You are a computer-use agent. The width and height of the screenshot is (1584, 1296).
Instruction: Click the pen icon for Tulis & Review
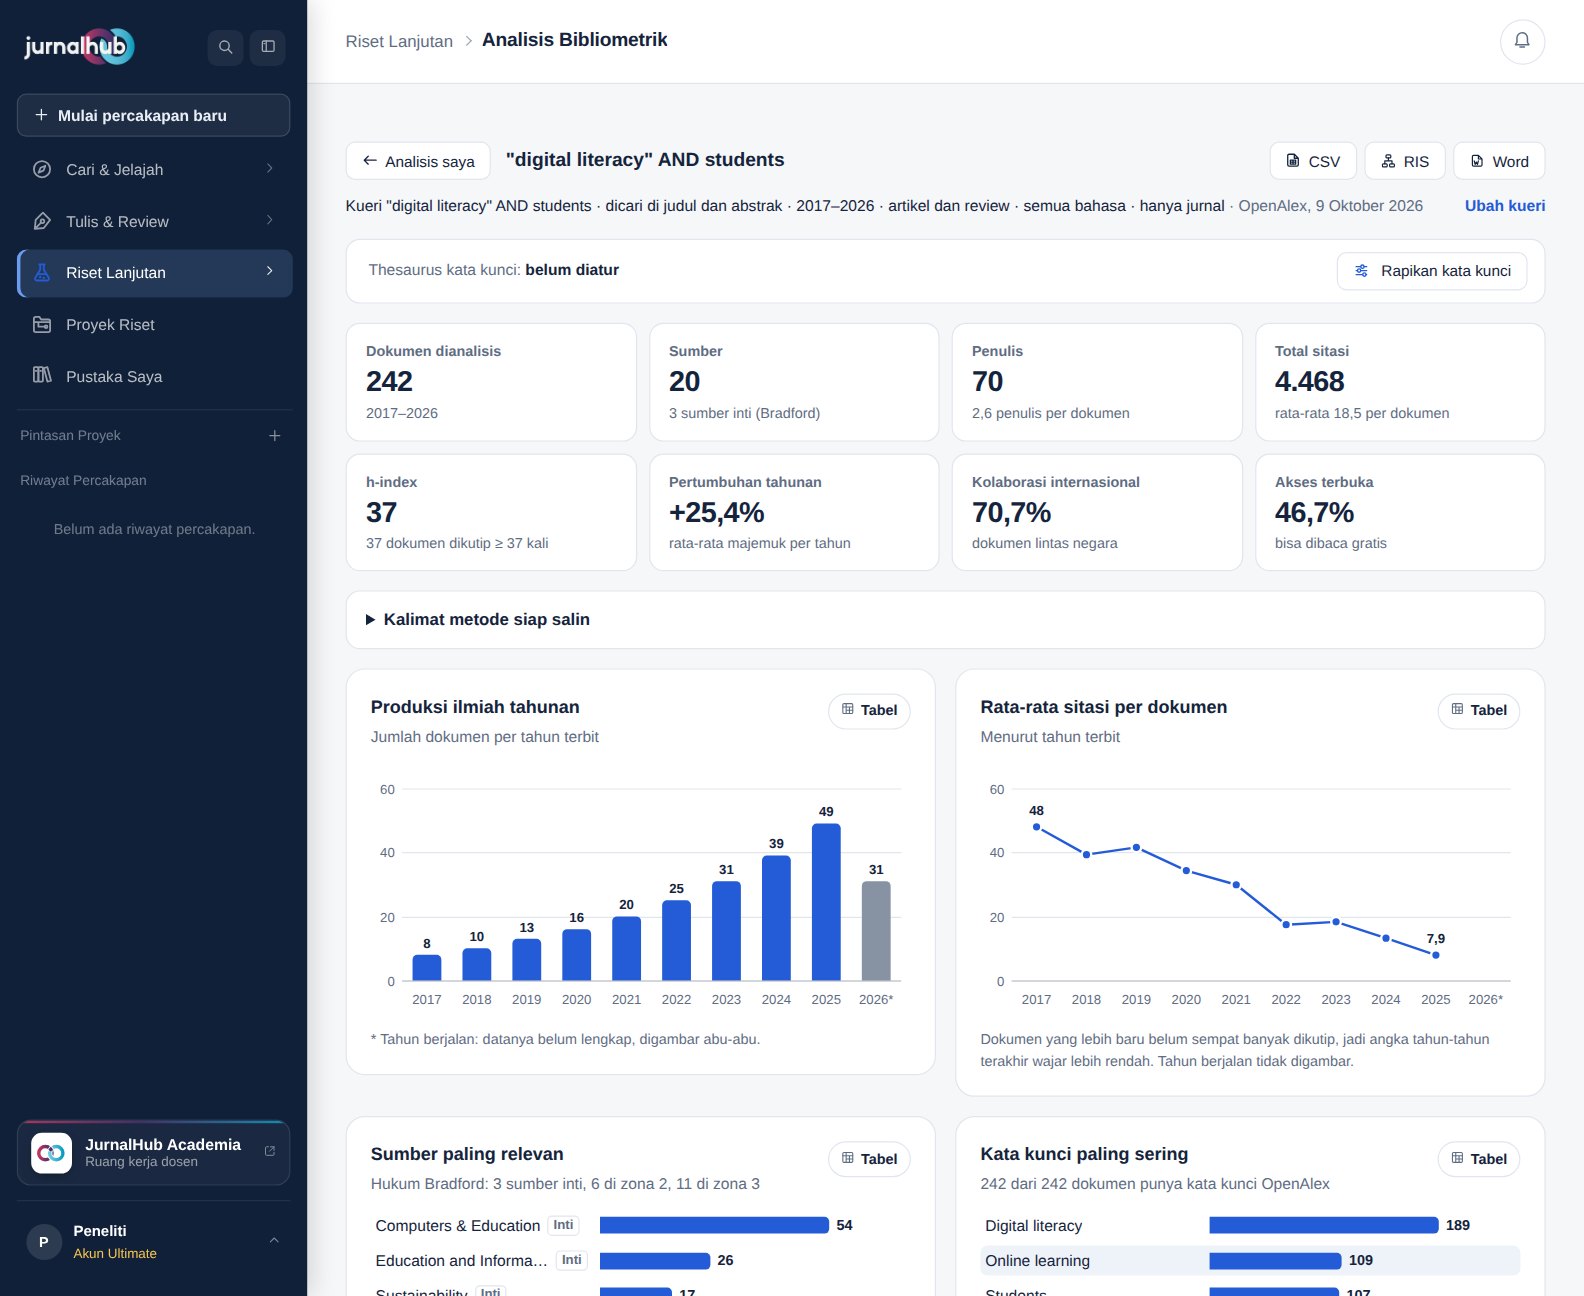click(x=42, y=221)
